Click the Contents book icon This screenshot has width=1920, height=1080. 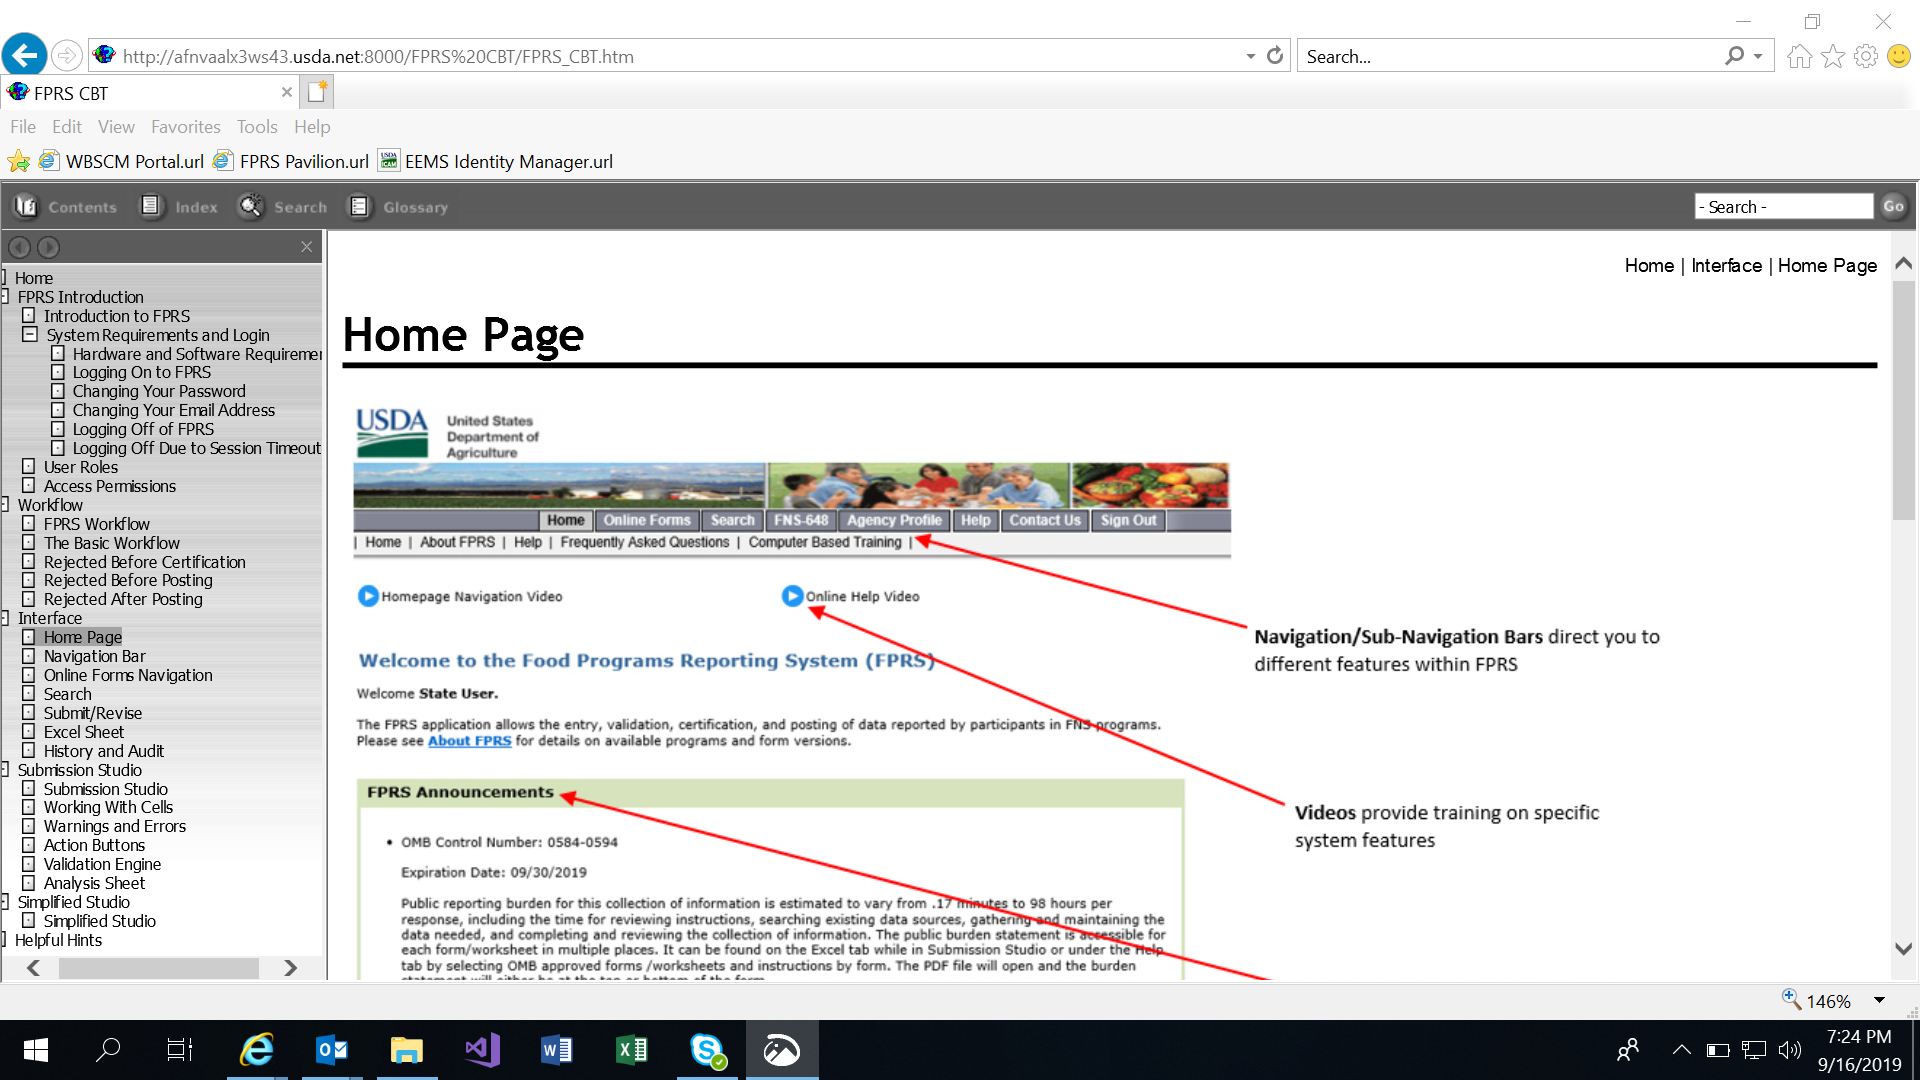[26, 207]
